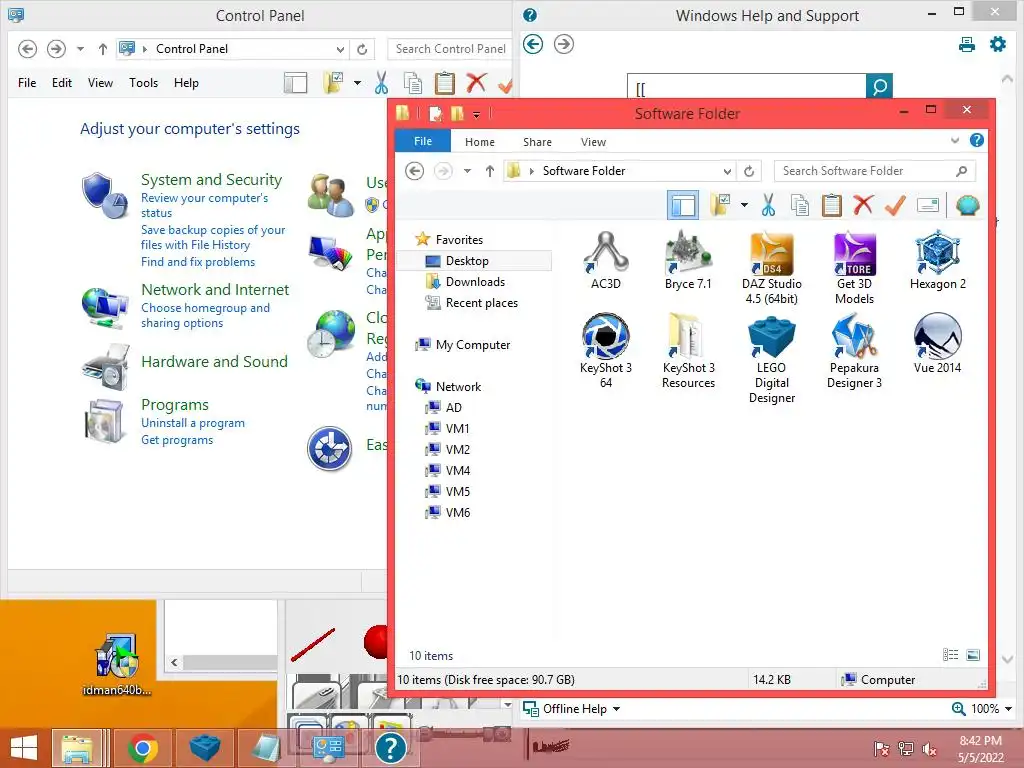Open the DAZ Studio 4.5 (64bit) shortcut

point(771,268)
